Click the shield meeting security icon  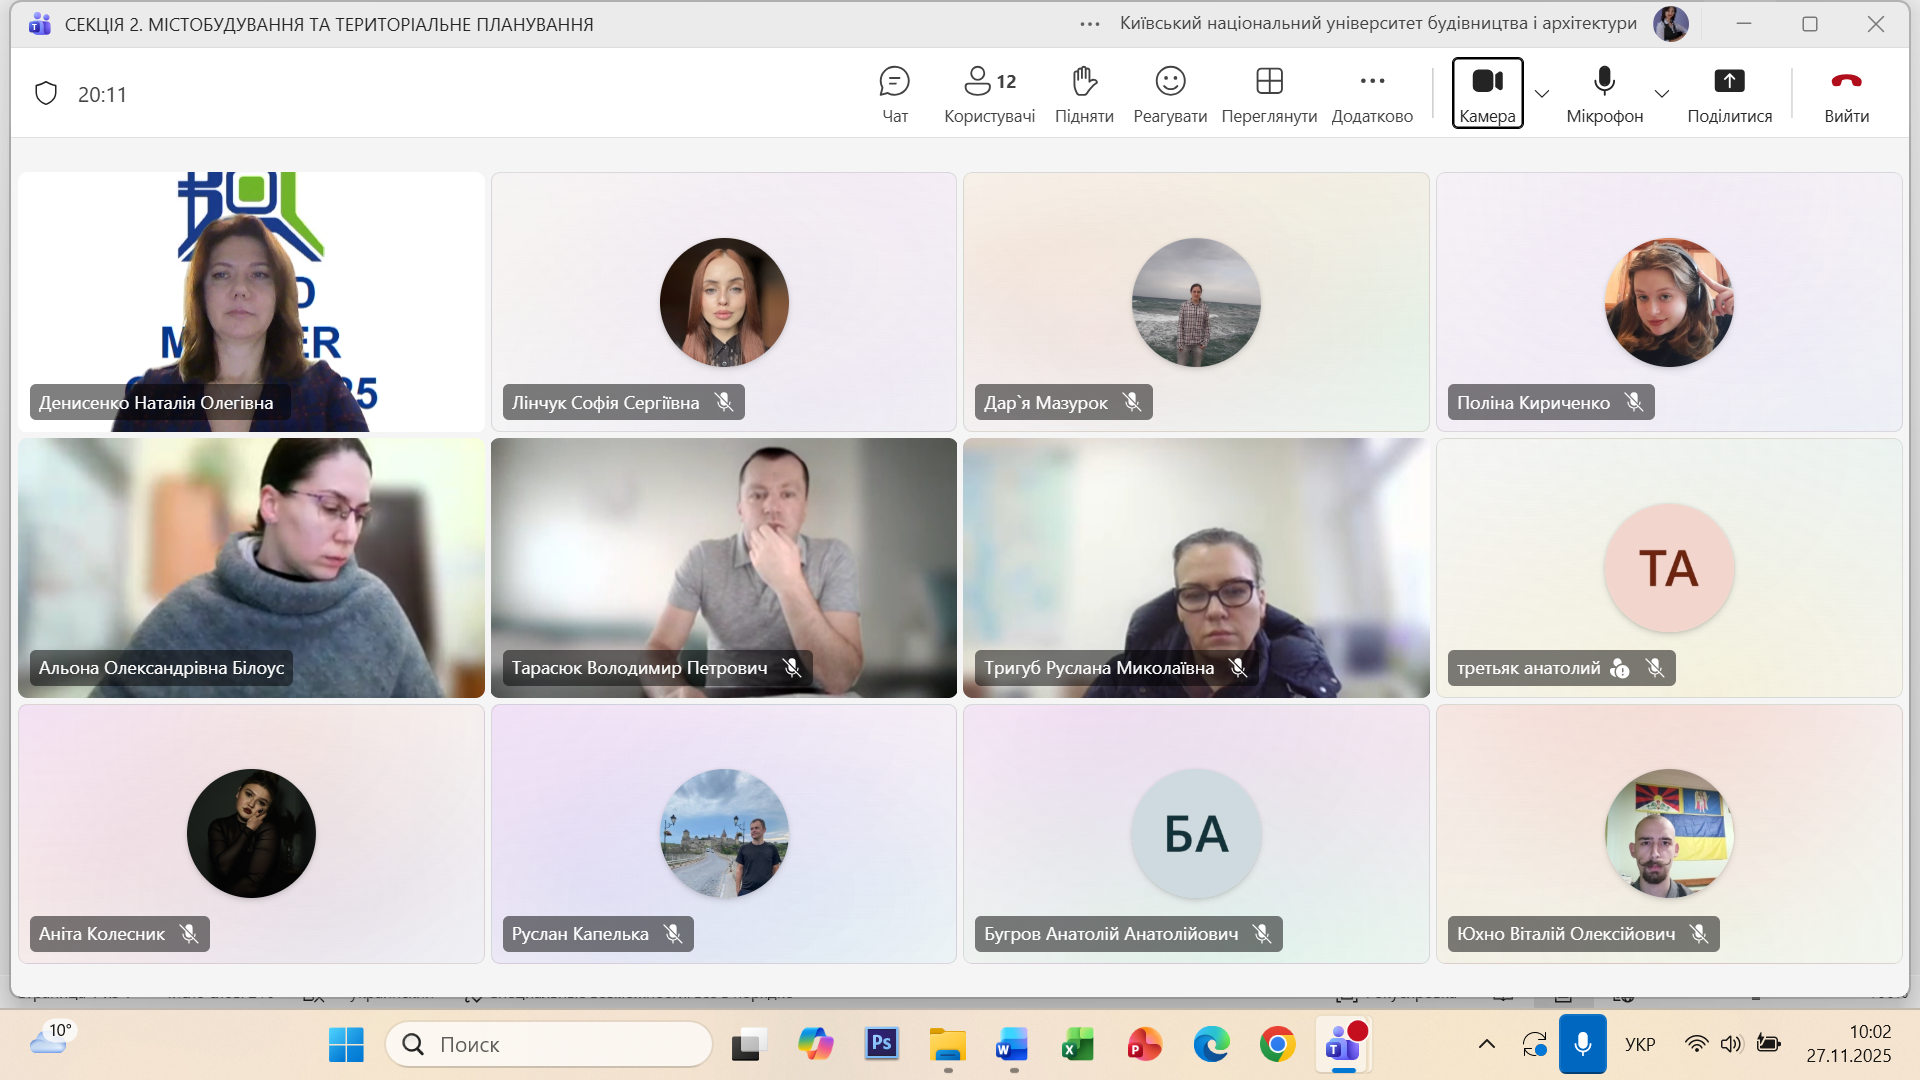[x=46, y=94]
